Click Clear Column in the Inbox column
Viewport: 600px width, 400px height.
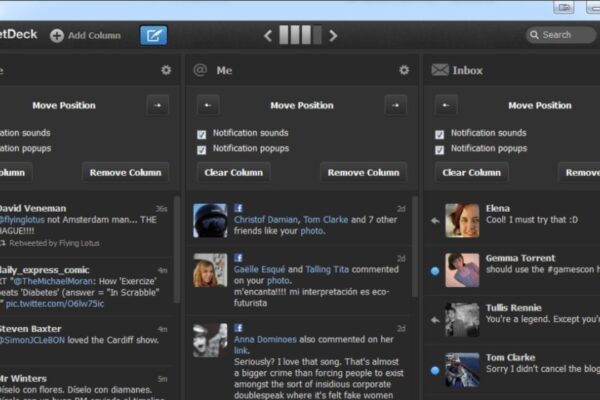pos(471,173)
